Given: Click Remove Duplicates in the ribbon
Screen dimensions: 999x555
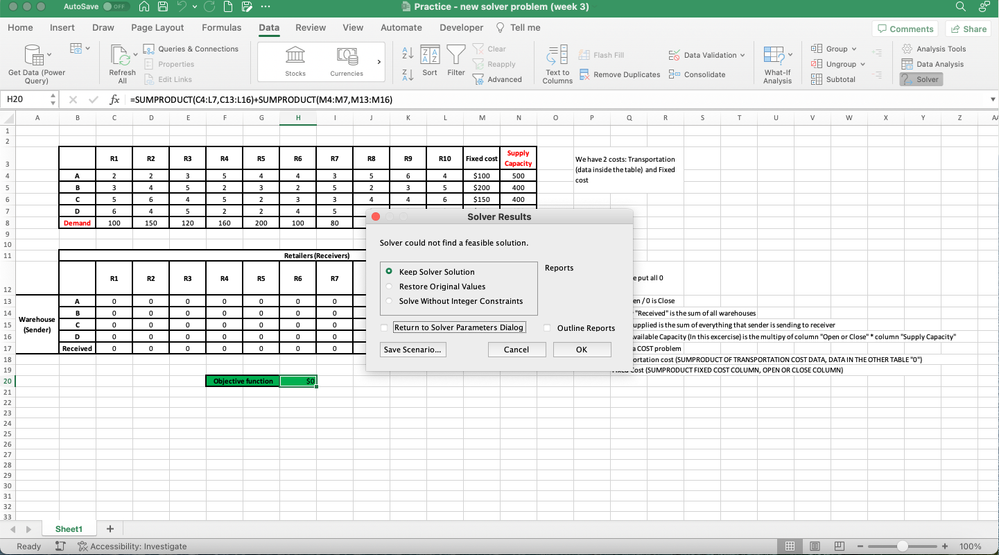Looking at the screenshot, I should click(620, 75).
